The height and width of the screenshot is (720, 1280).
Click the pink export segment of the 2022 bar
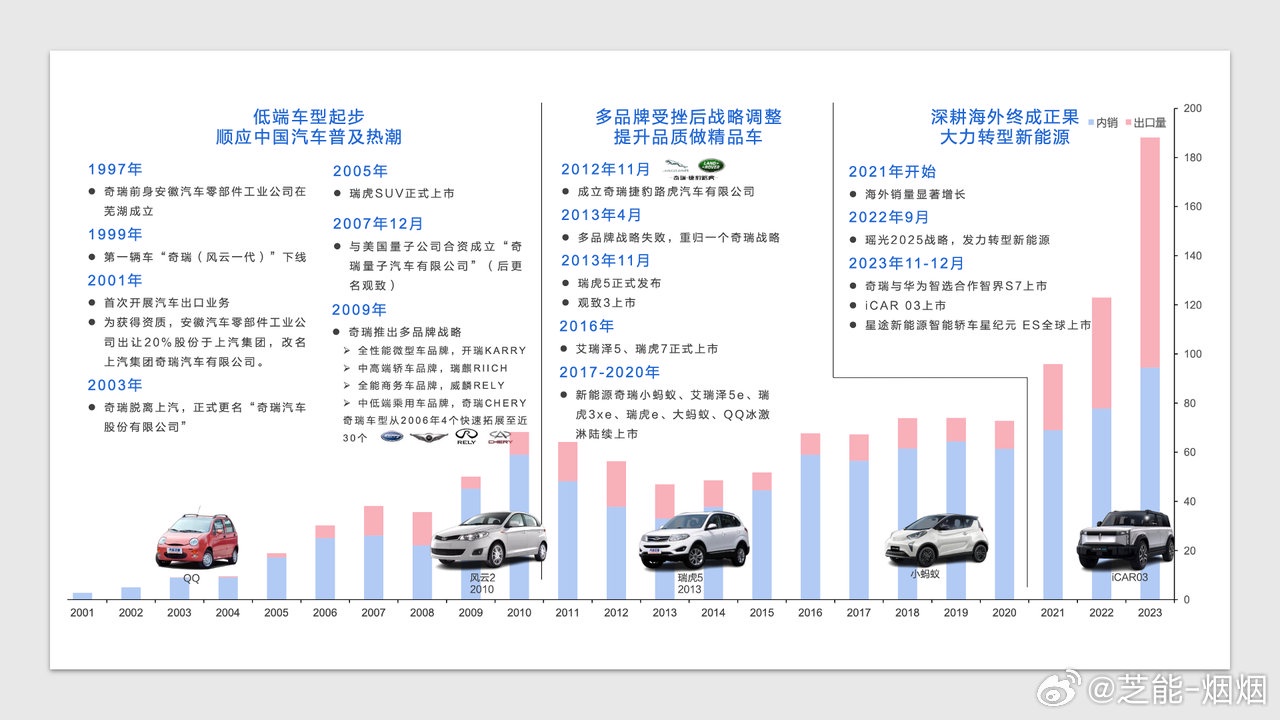tap(1101, 353)
